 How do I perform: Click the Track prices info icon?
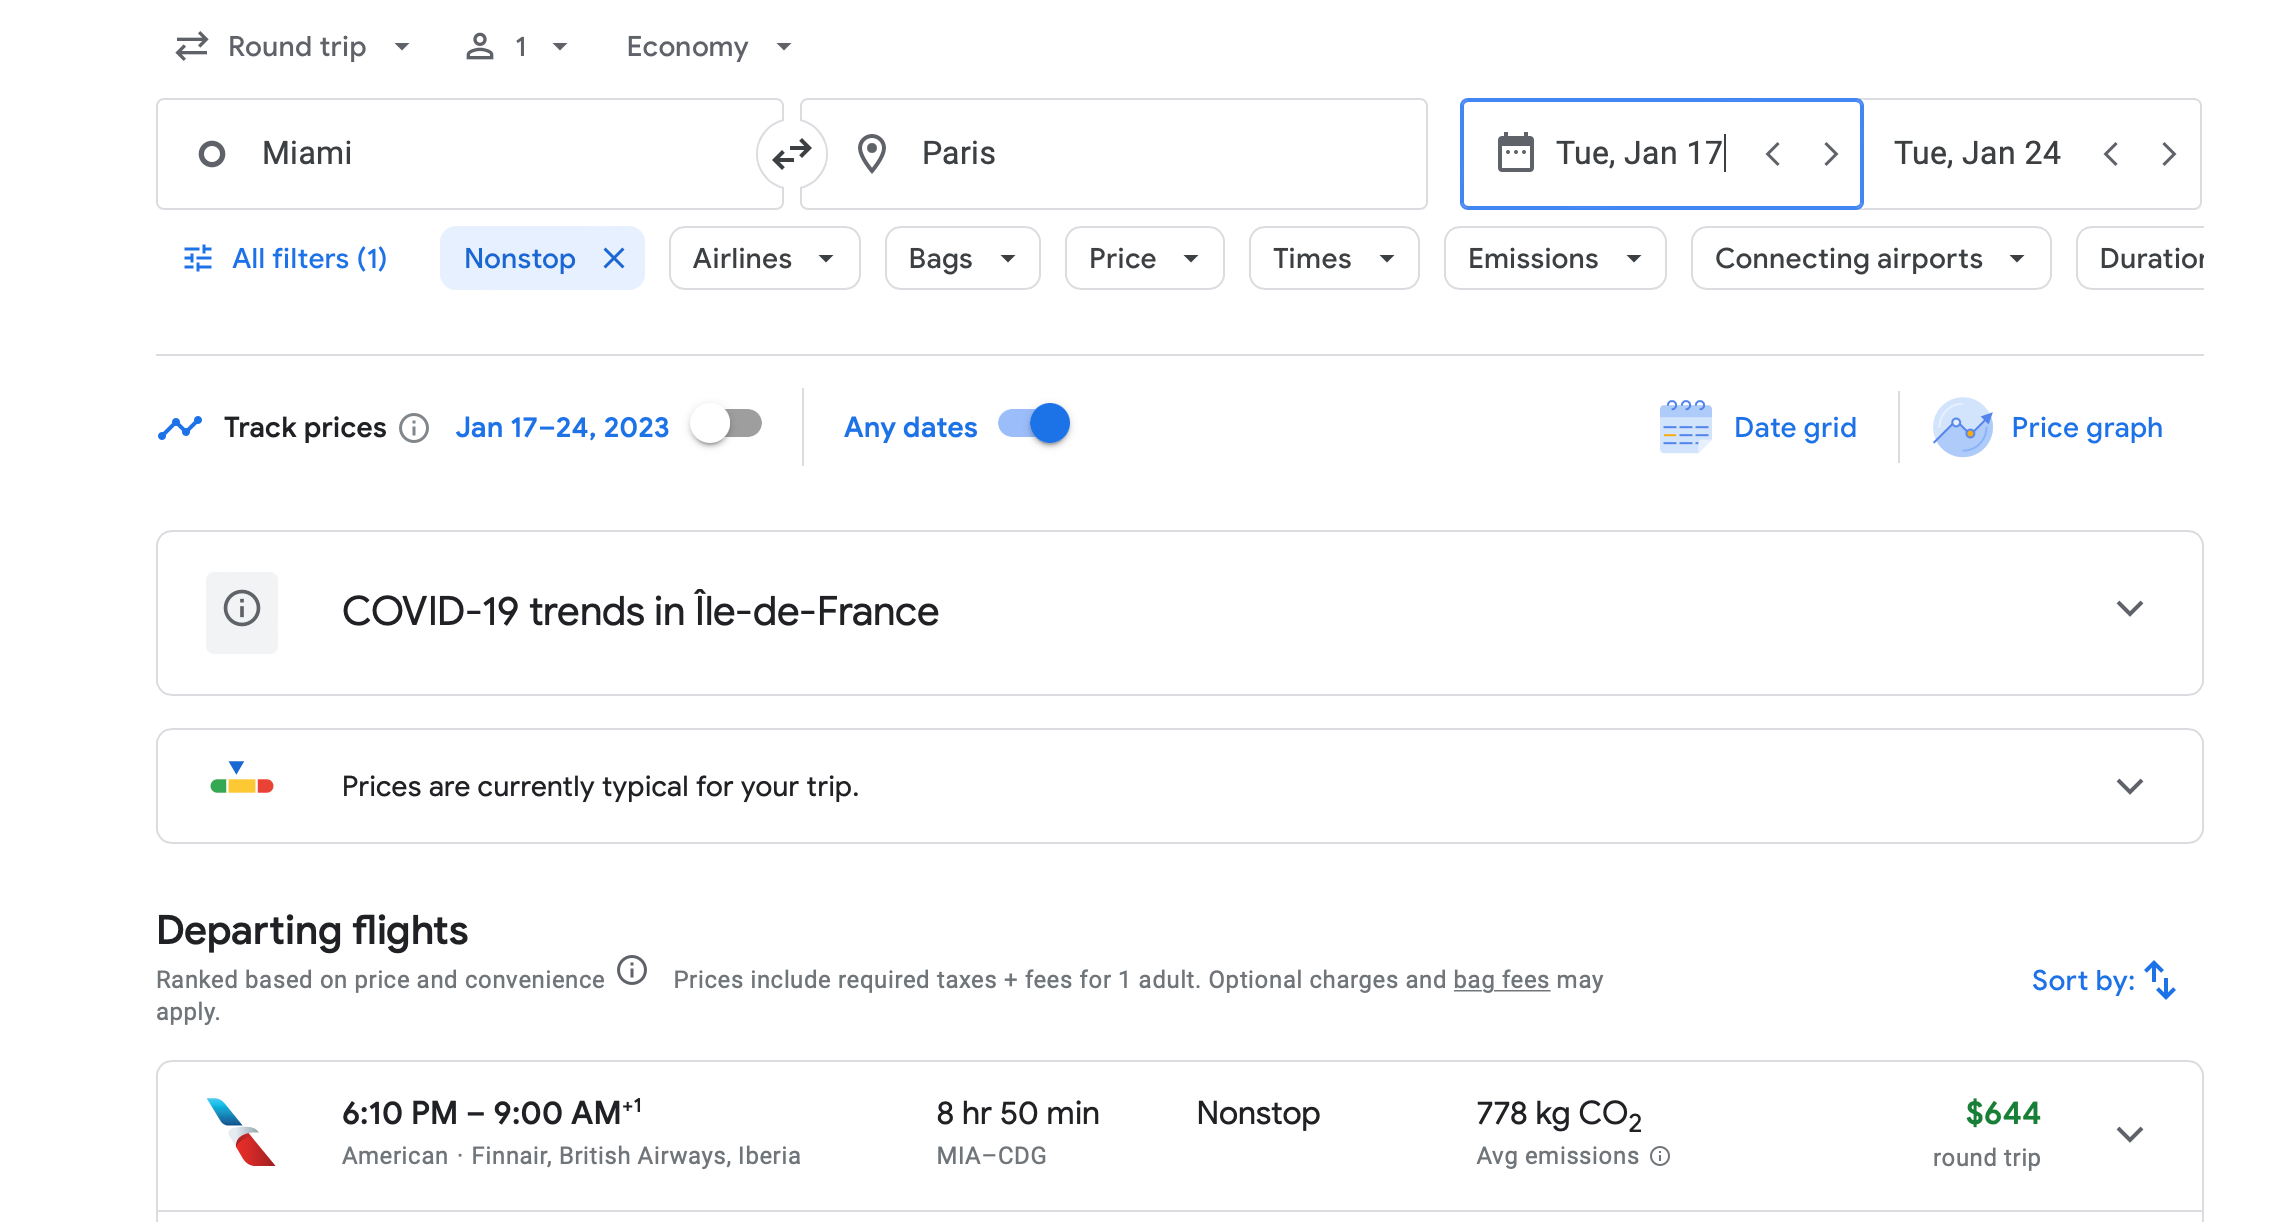[414, 428]
